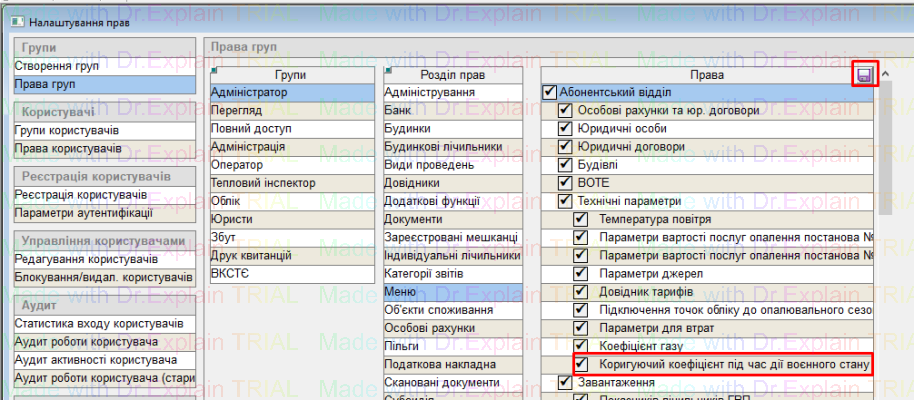This screenshot has width=914, height=400.
Task: Select the Оператор group row
Action: click(237, 165)
